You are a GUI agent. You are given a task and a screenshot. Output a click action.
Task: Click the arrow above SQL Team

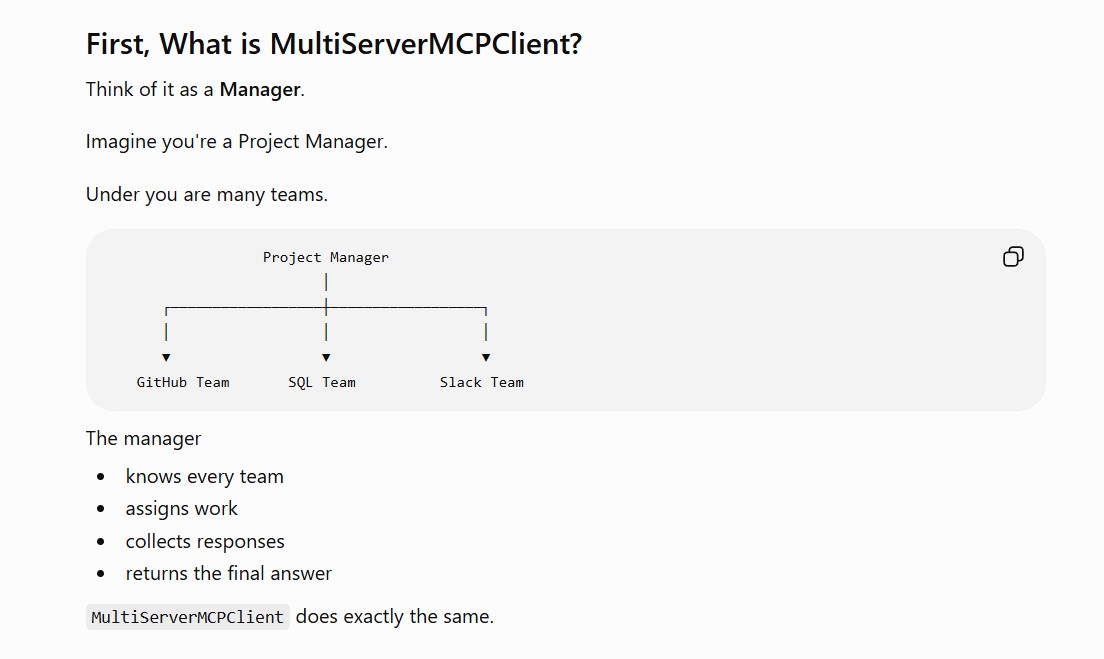point(326,358)
